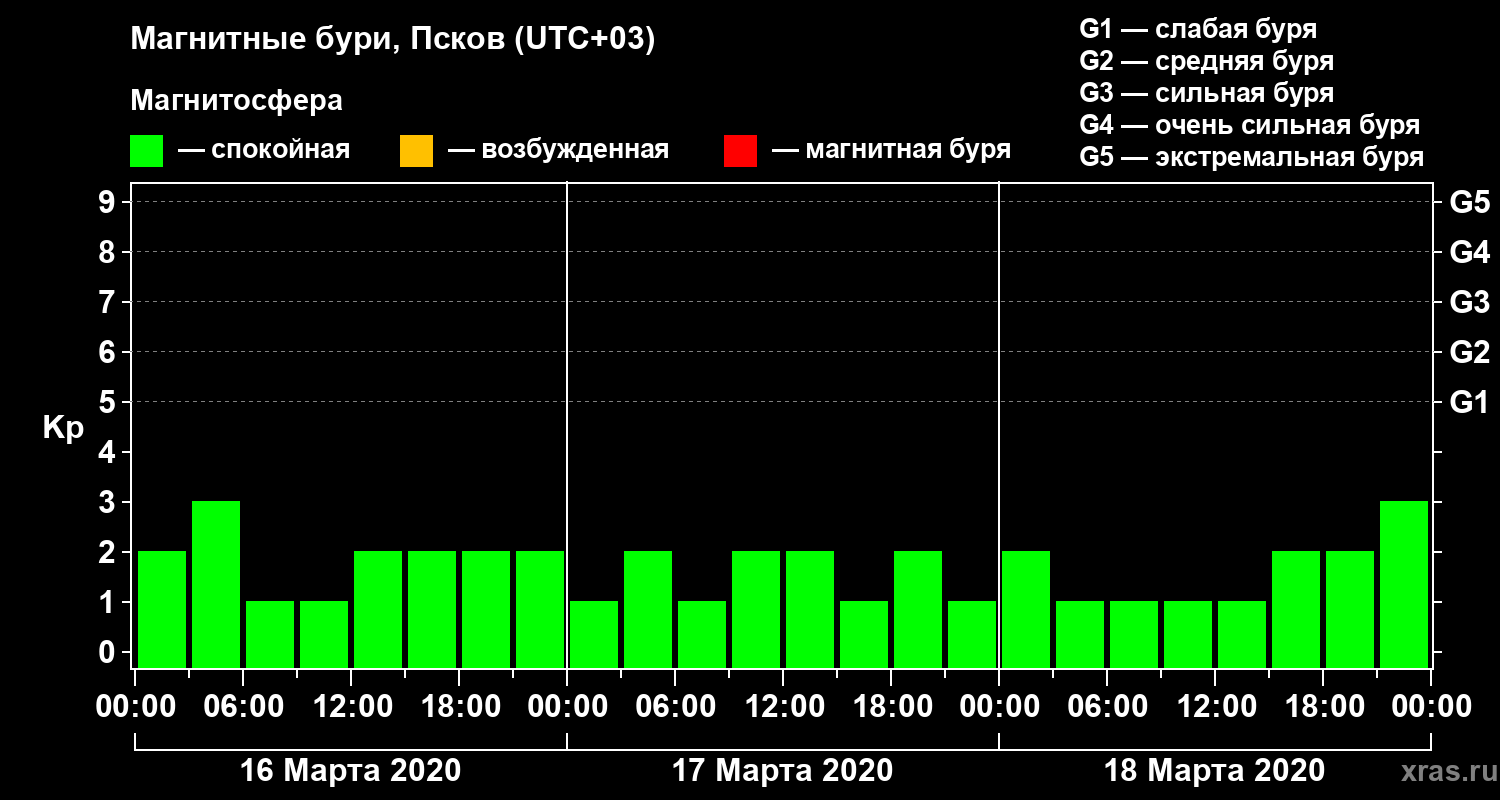Click the '— спокойная' legend text
1500x800 pixels.
(x=264, y=151)
